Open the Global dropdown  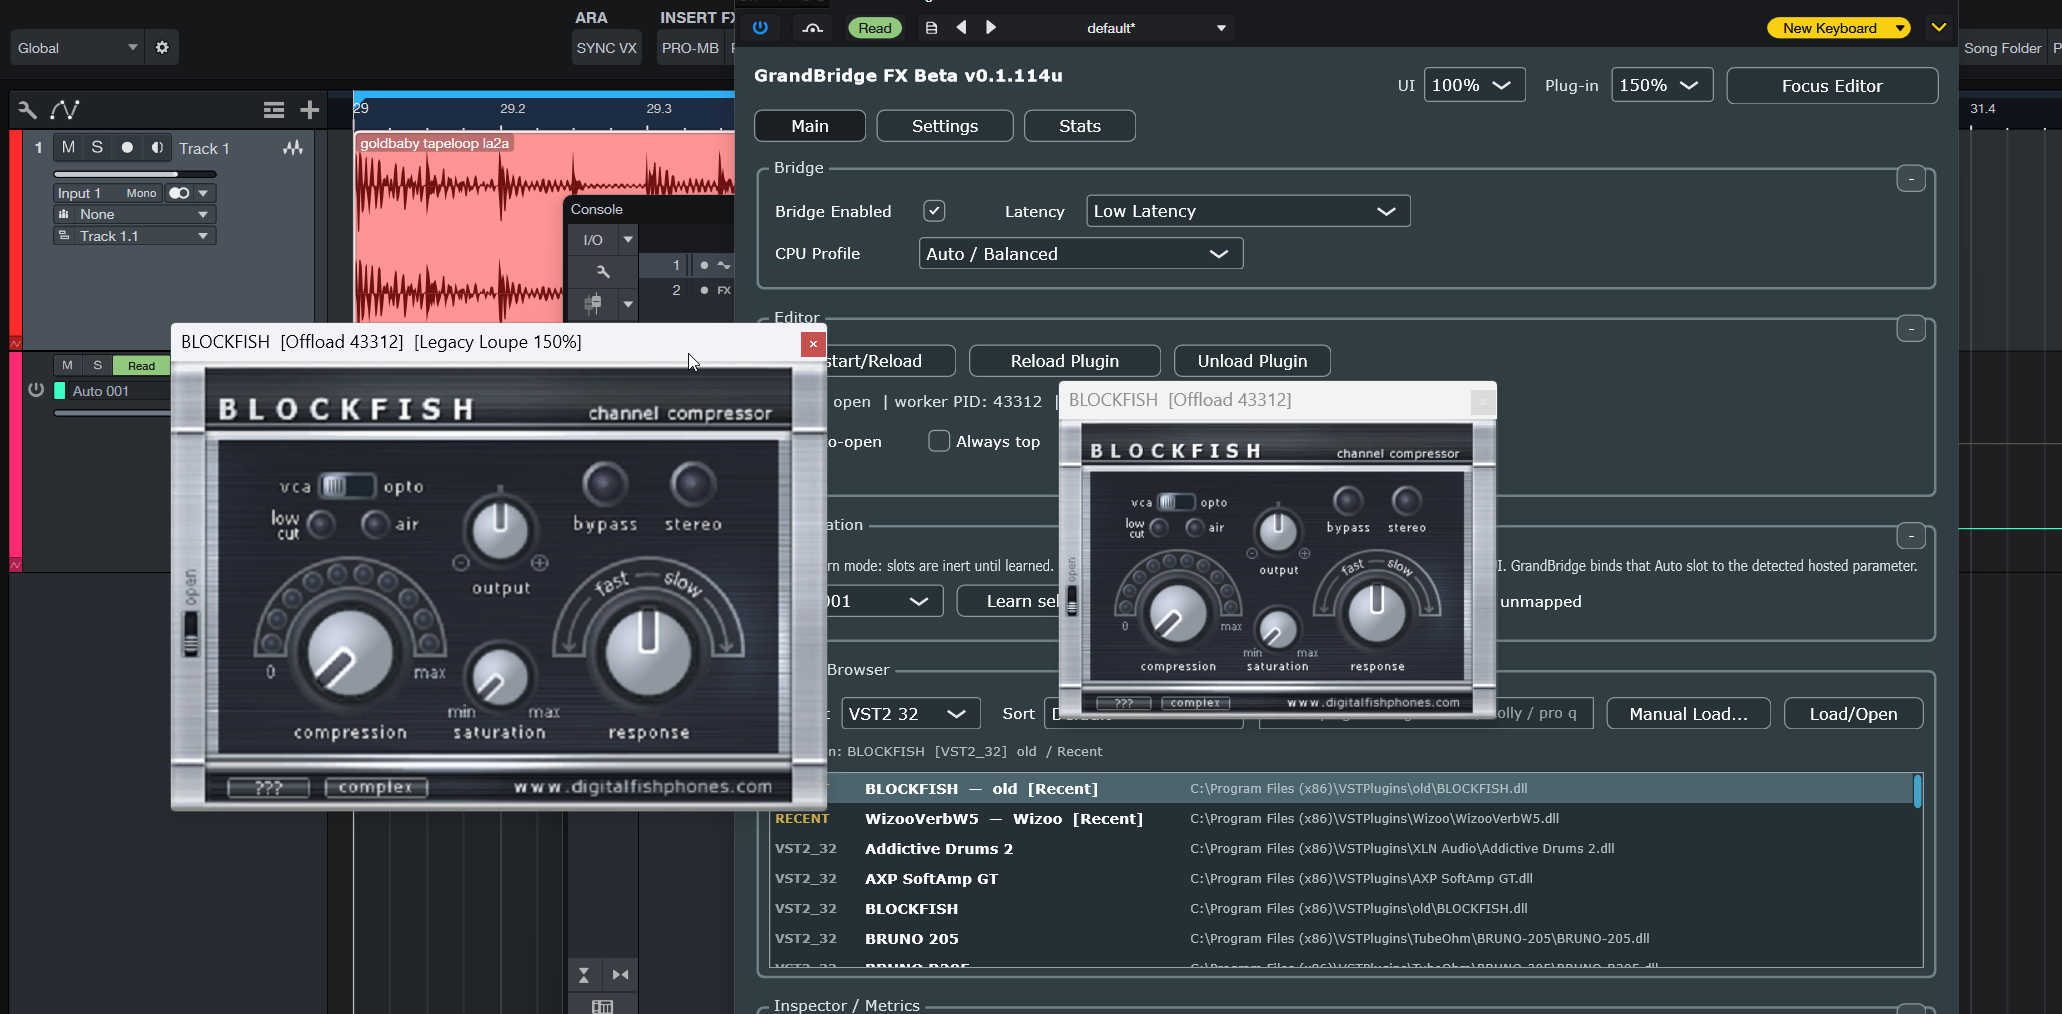77,48
